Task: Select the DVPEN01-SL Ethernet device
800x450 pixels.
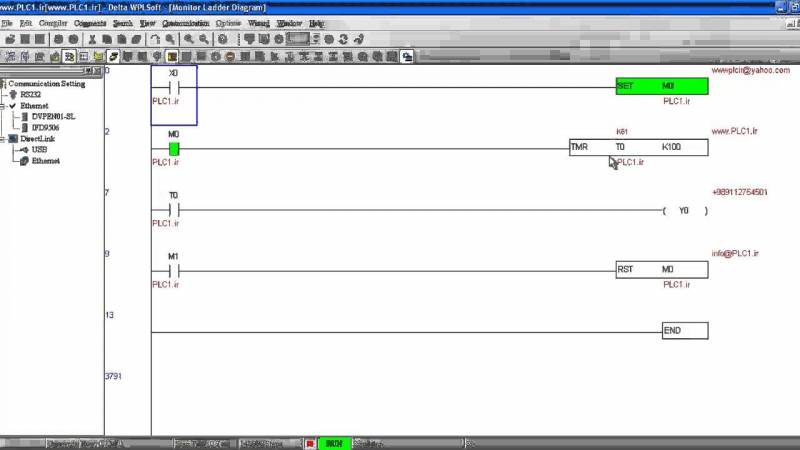Action: [53, 116]
